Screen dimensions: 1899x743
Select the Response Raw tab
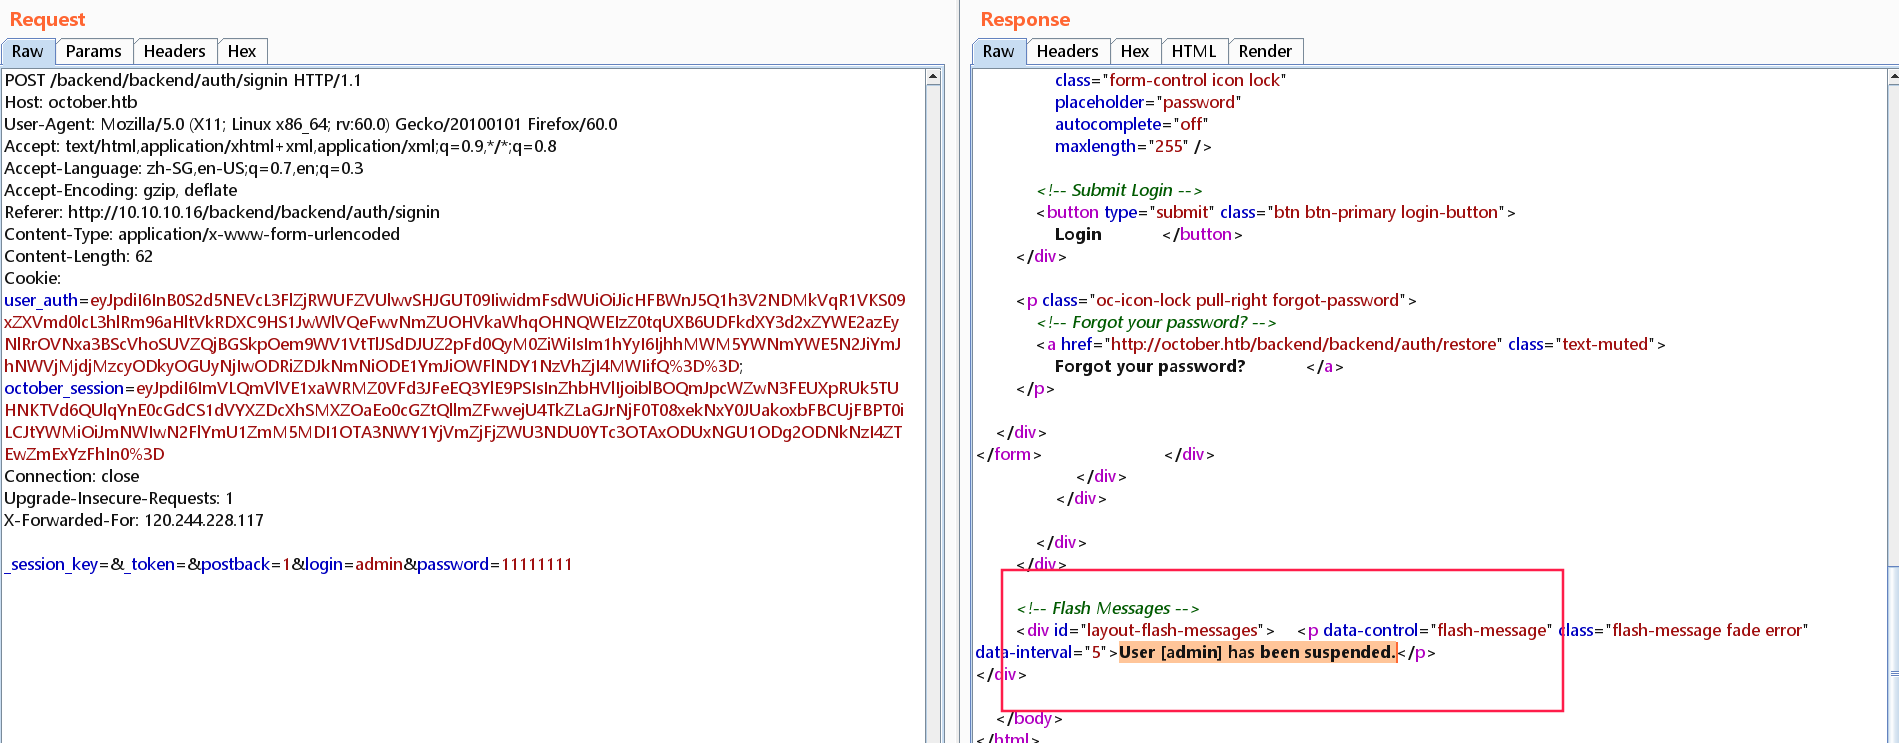point(998,51)
